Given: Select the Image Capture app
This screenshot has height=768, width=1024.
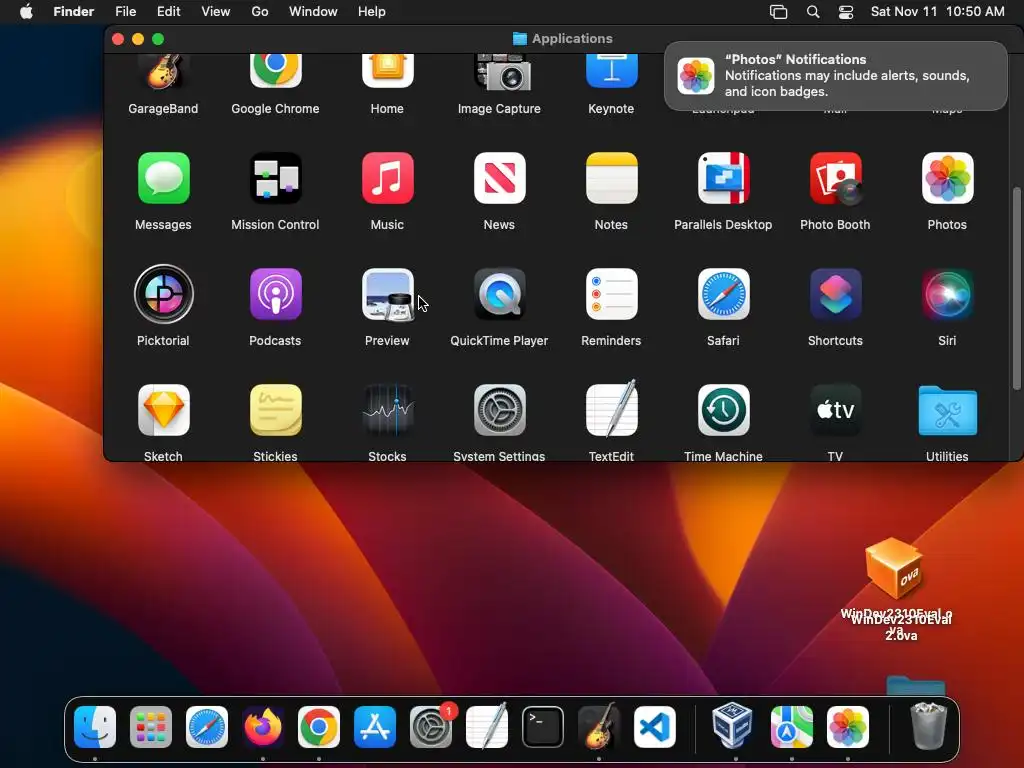Looking at the screenshot, I should [x=500, y=72].
